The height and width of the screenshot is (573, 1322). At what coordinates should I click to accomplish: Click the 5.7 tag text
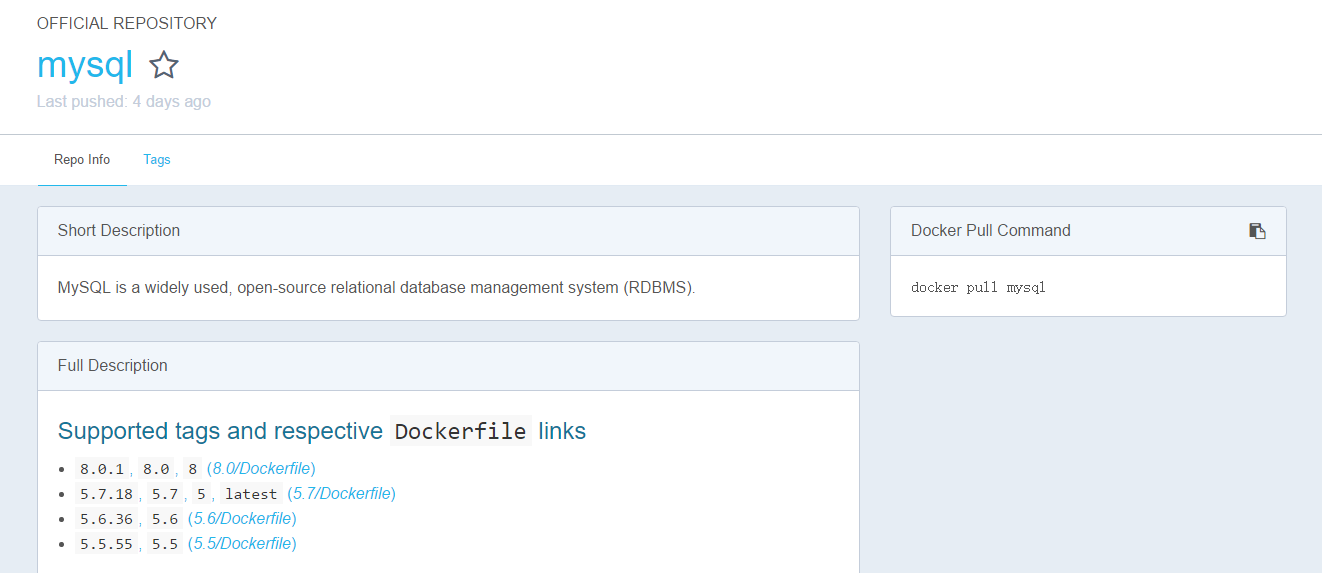[164, 494]
